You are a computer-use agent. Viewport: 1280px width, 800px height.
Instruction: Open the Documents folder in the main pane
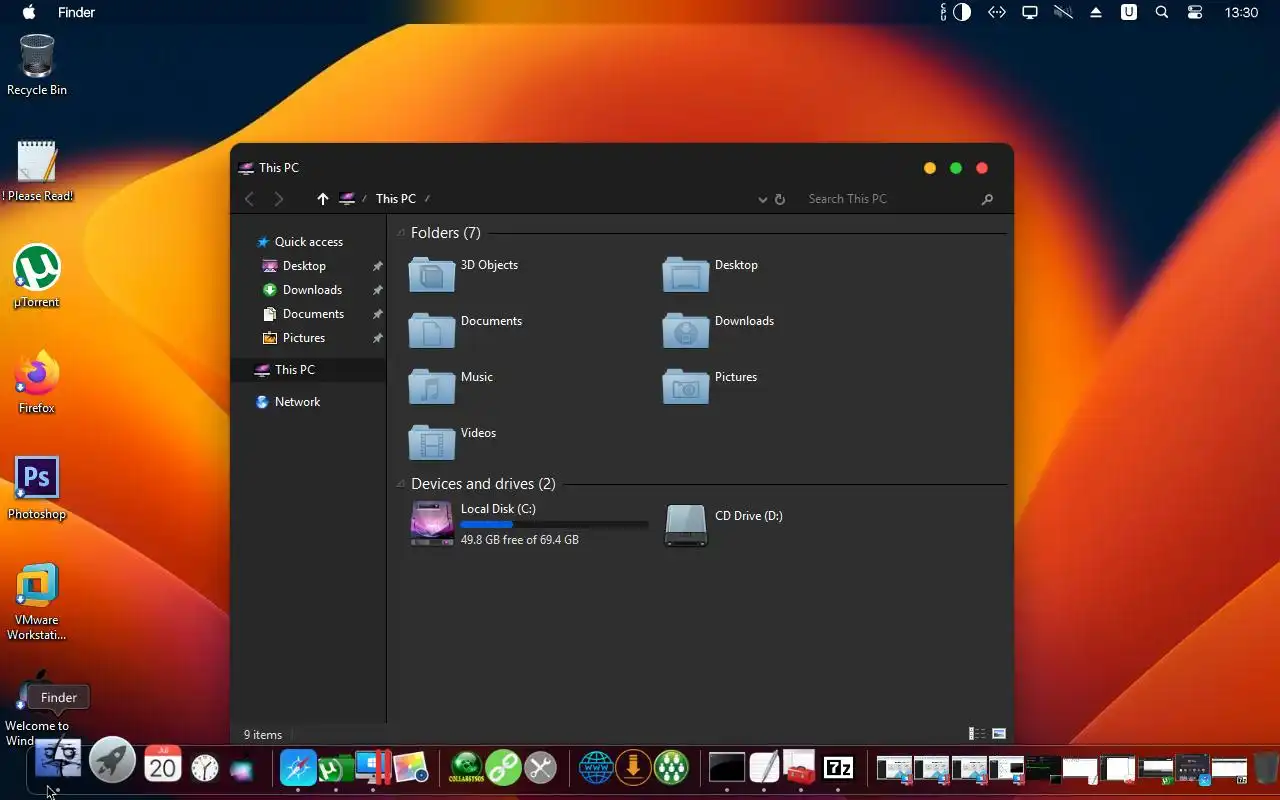click(466, 330)
